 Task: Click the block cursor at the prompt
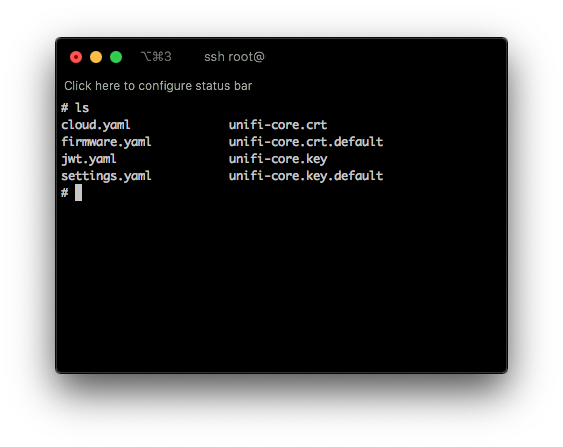[78, 193]
